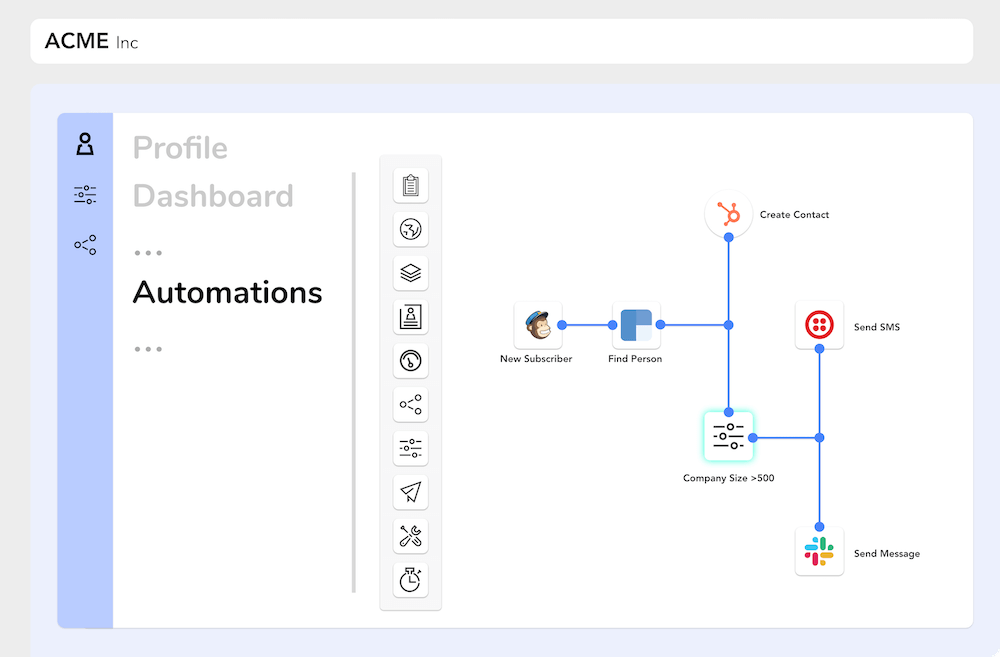1000x657 pixels.
Task: Click the output dot of Company Size node
Action: click(x=753, y=438)
